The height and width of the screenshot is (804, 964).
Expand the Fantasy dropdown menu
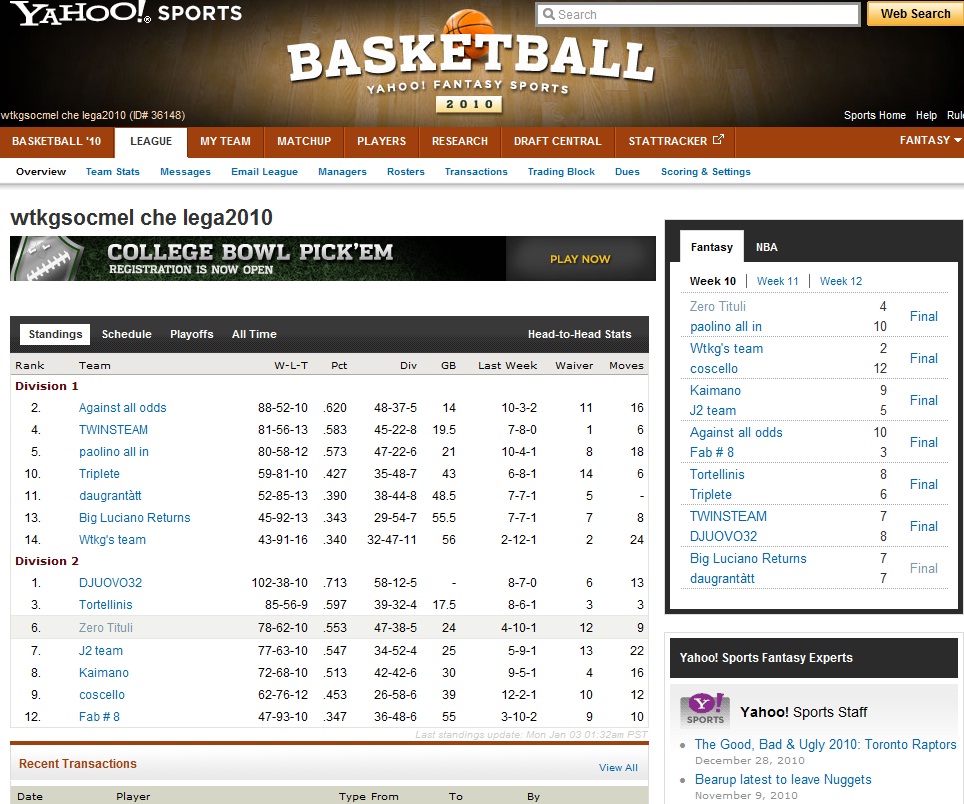(x=930, y=141)
